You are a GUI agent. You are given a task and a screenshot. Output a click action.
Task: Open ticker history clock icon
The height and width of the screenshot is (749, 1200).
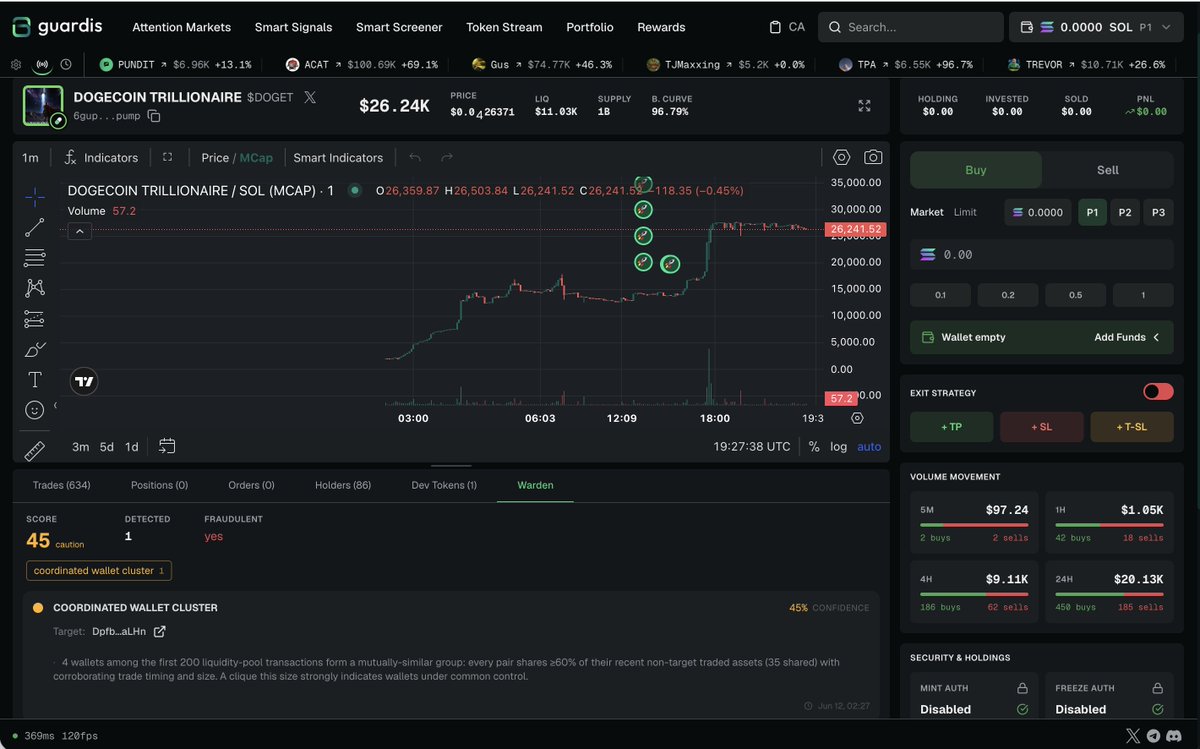pyautogui.click(x=66, y=64)
